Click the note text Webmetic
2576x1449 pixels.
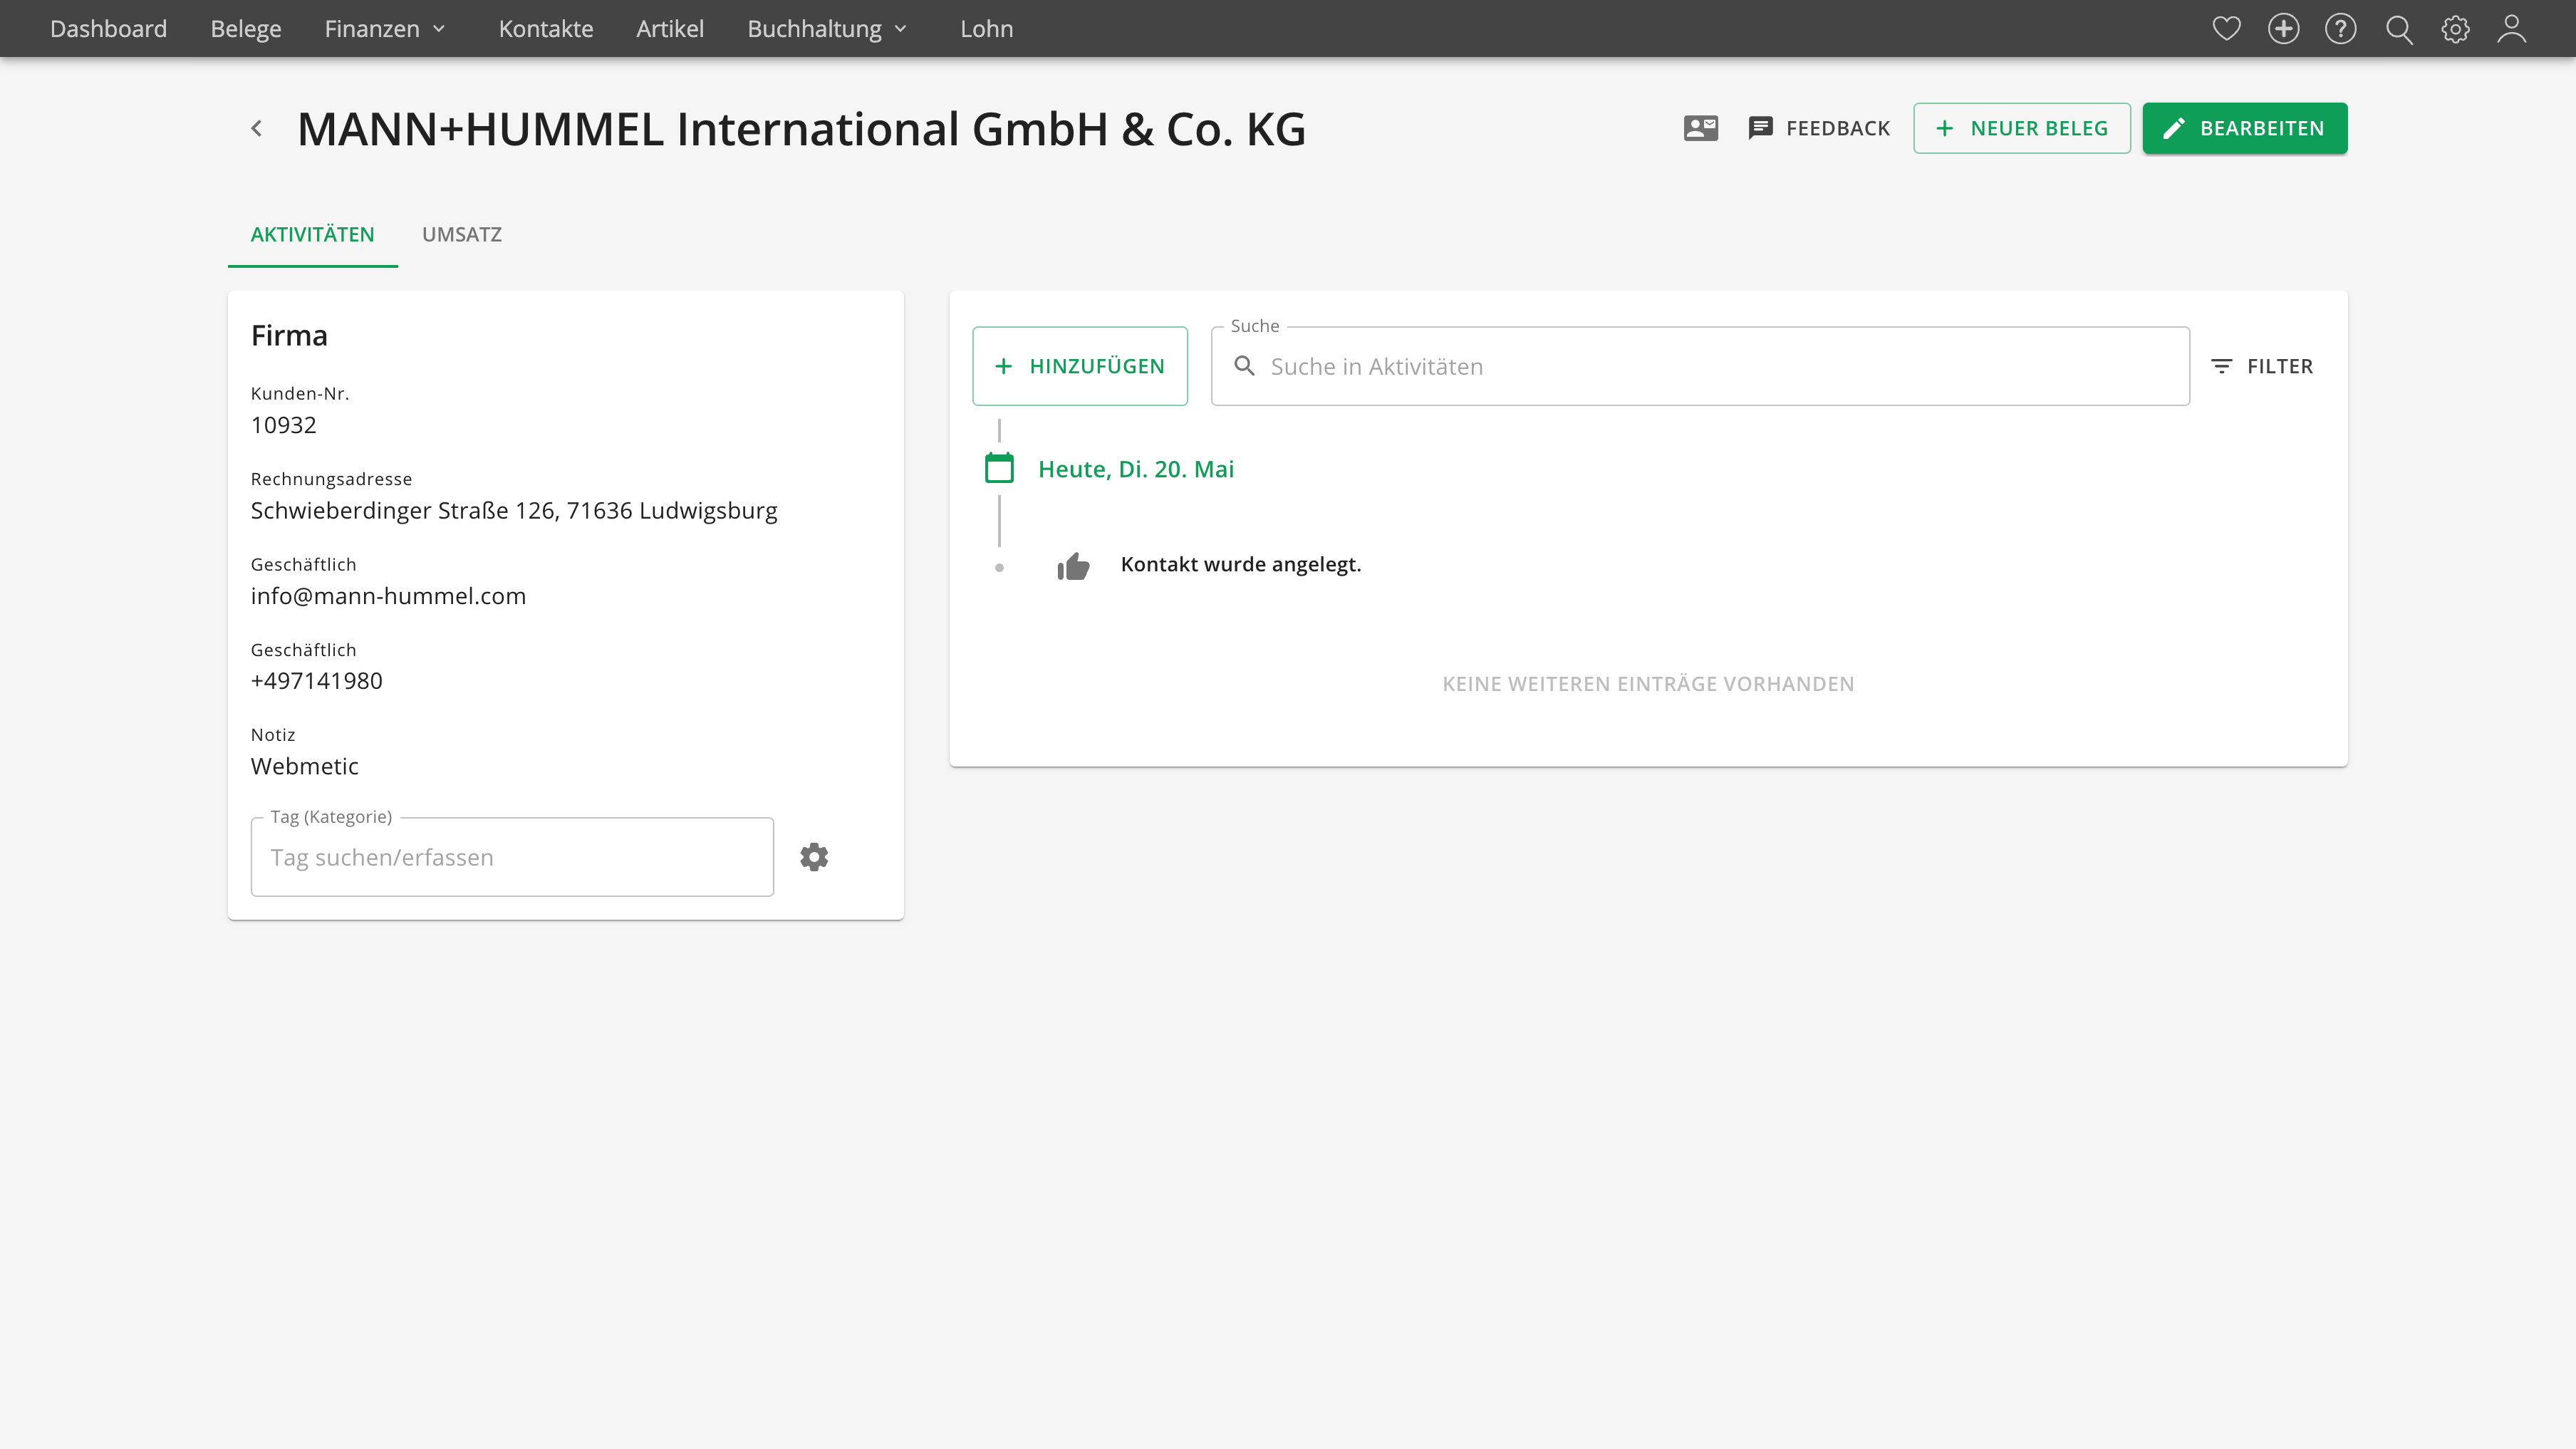tap(304, 766)
